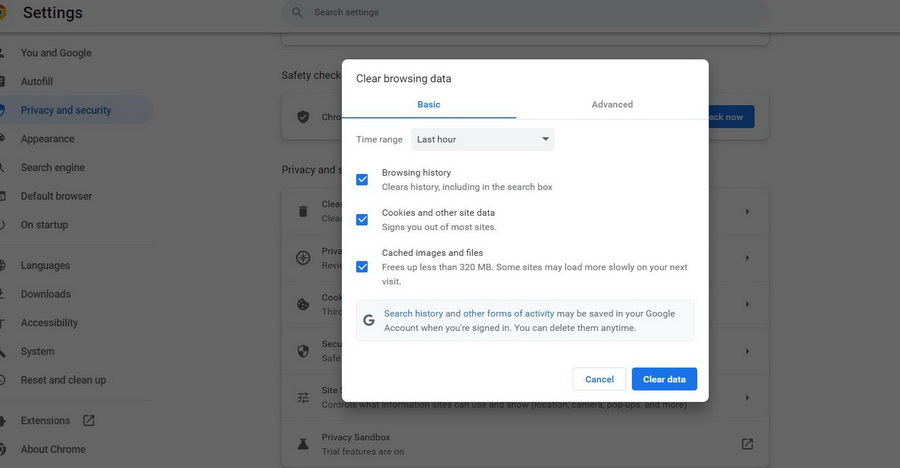Toggle the Cached images and files checkbox
The width and height of the screenshot is (900, 468).
[x=362, y=267]
